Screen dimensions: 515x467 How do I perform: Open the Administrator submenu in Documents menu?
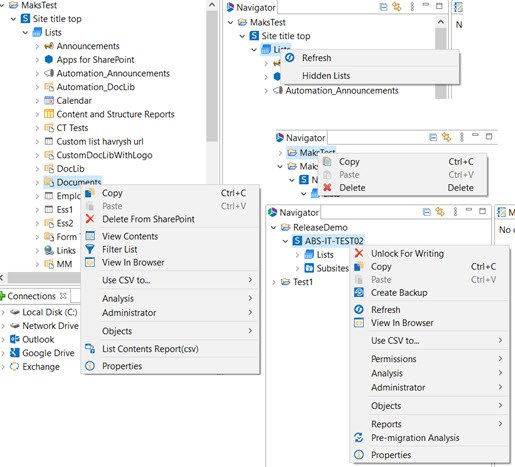[x=170, y=313]
